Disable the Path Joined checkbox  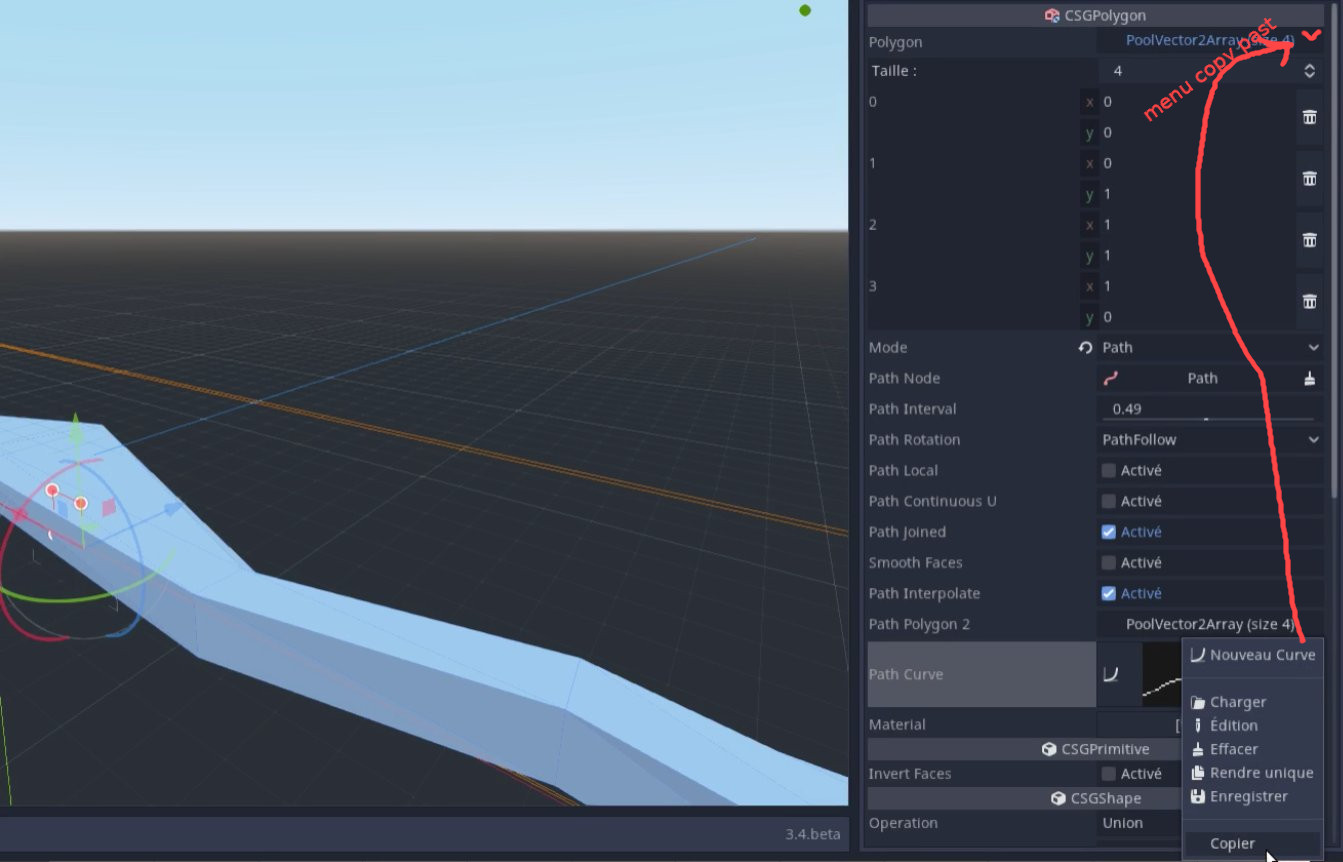1108,532
